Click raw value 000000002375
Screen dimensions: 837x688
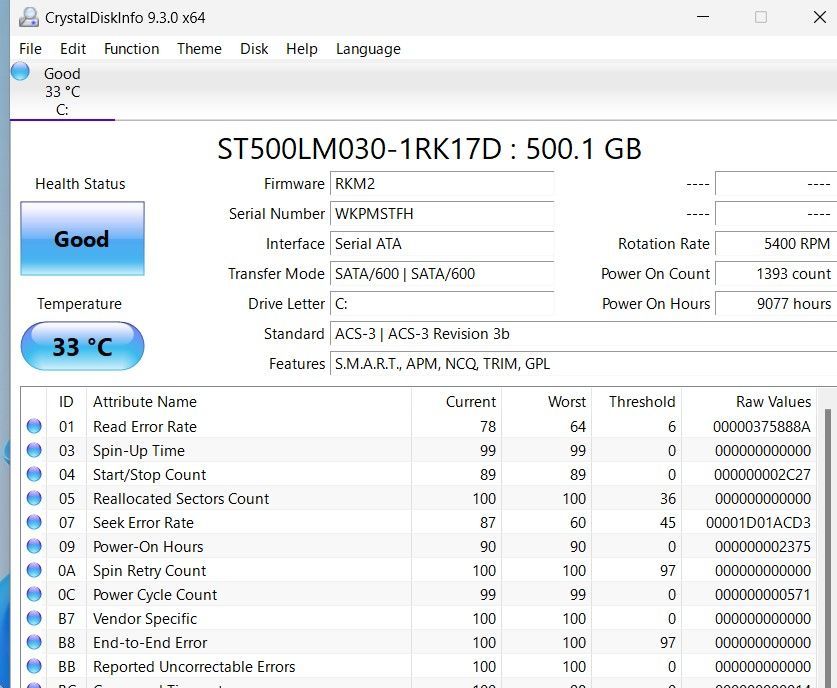point(763,547)
